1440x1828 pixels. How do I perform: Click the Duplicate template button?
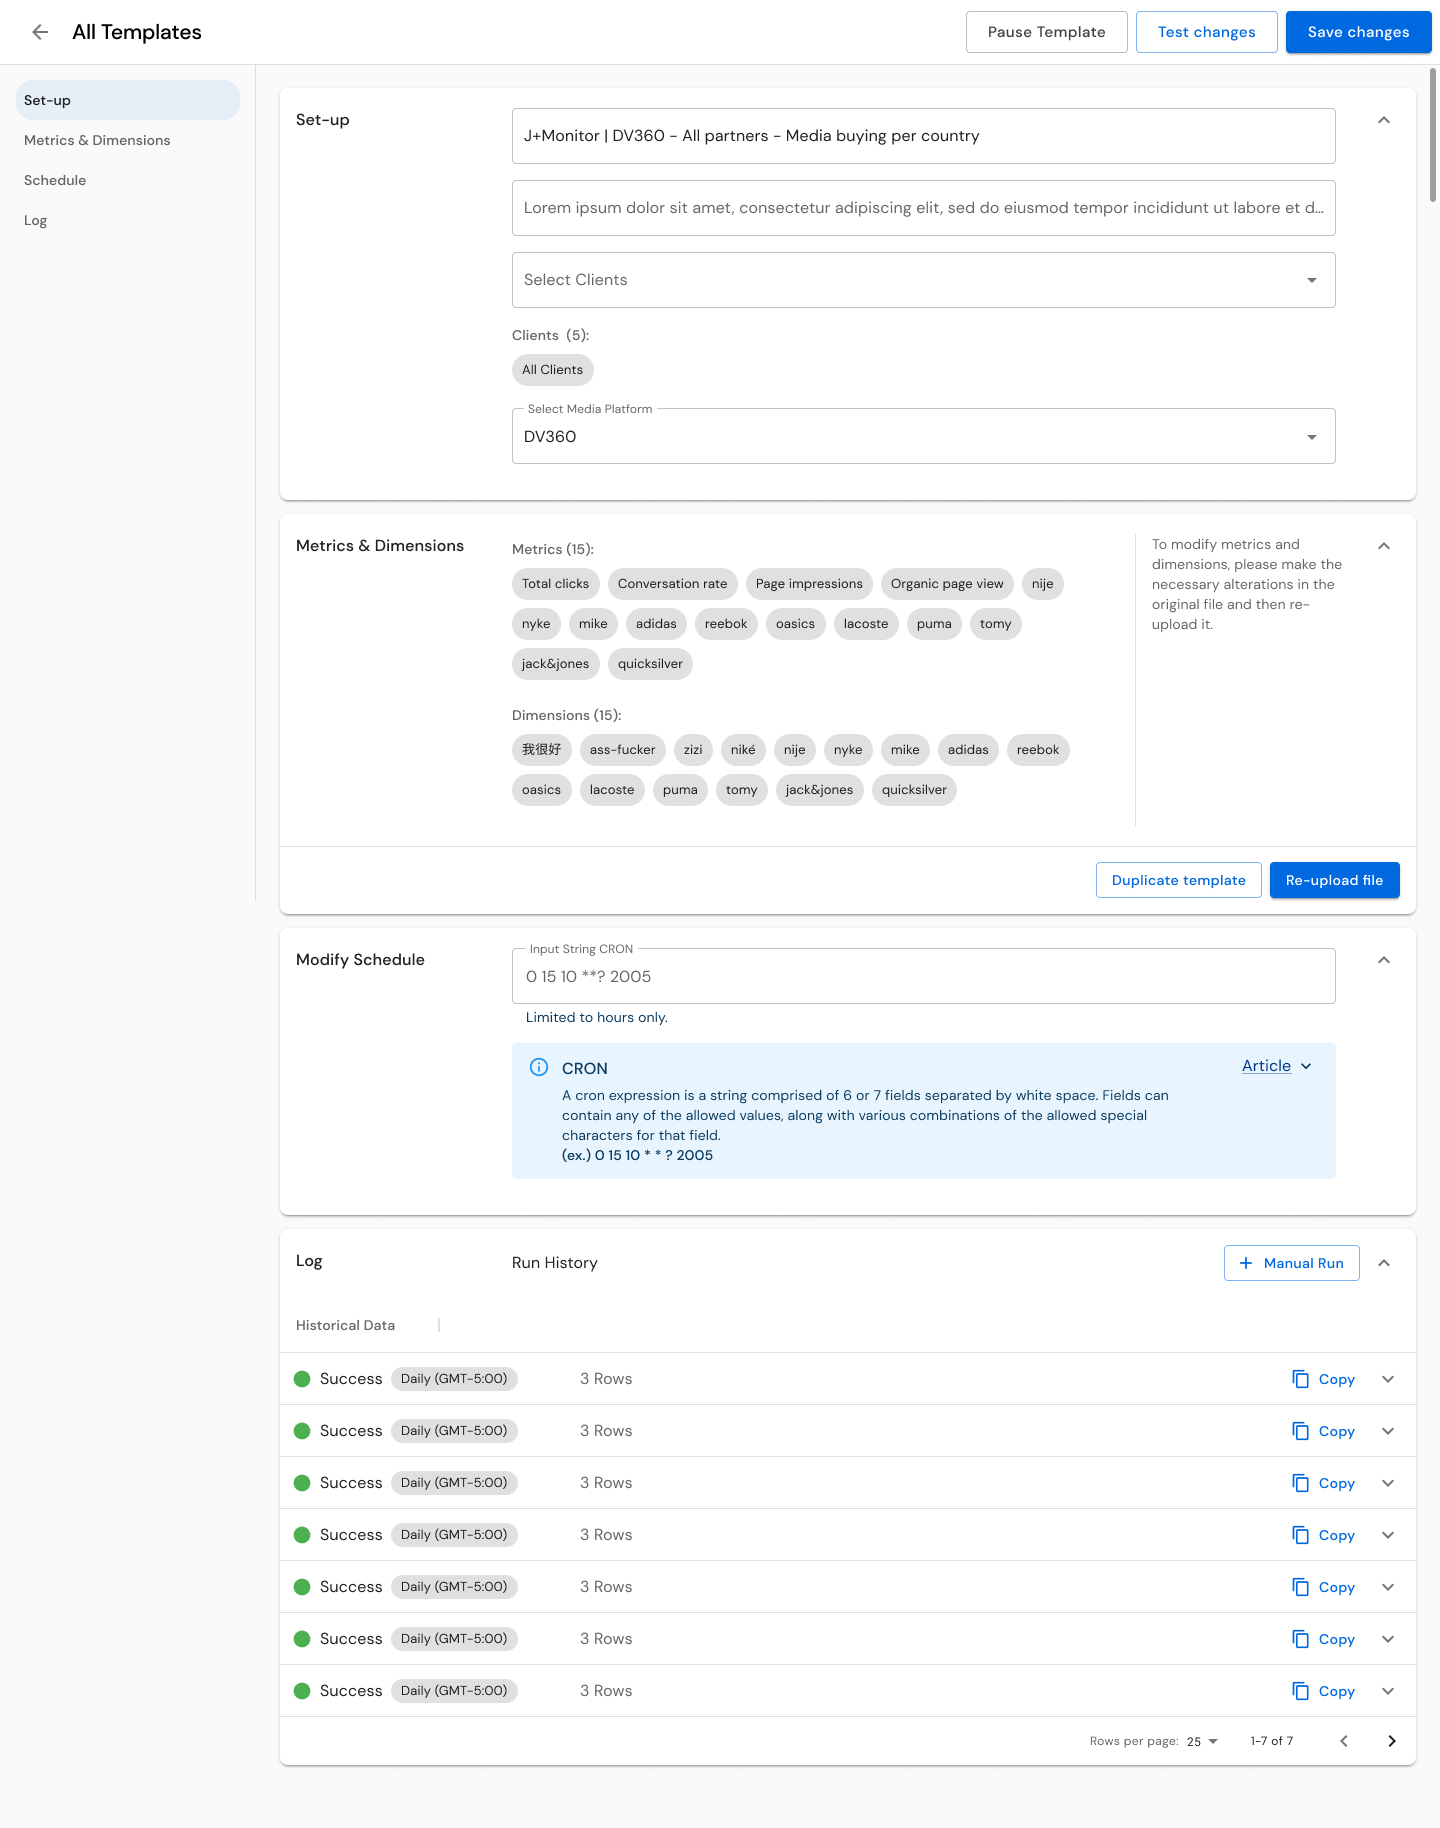pos(1179,880)
